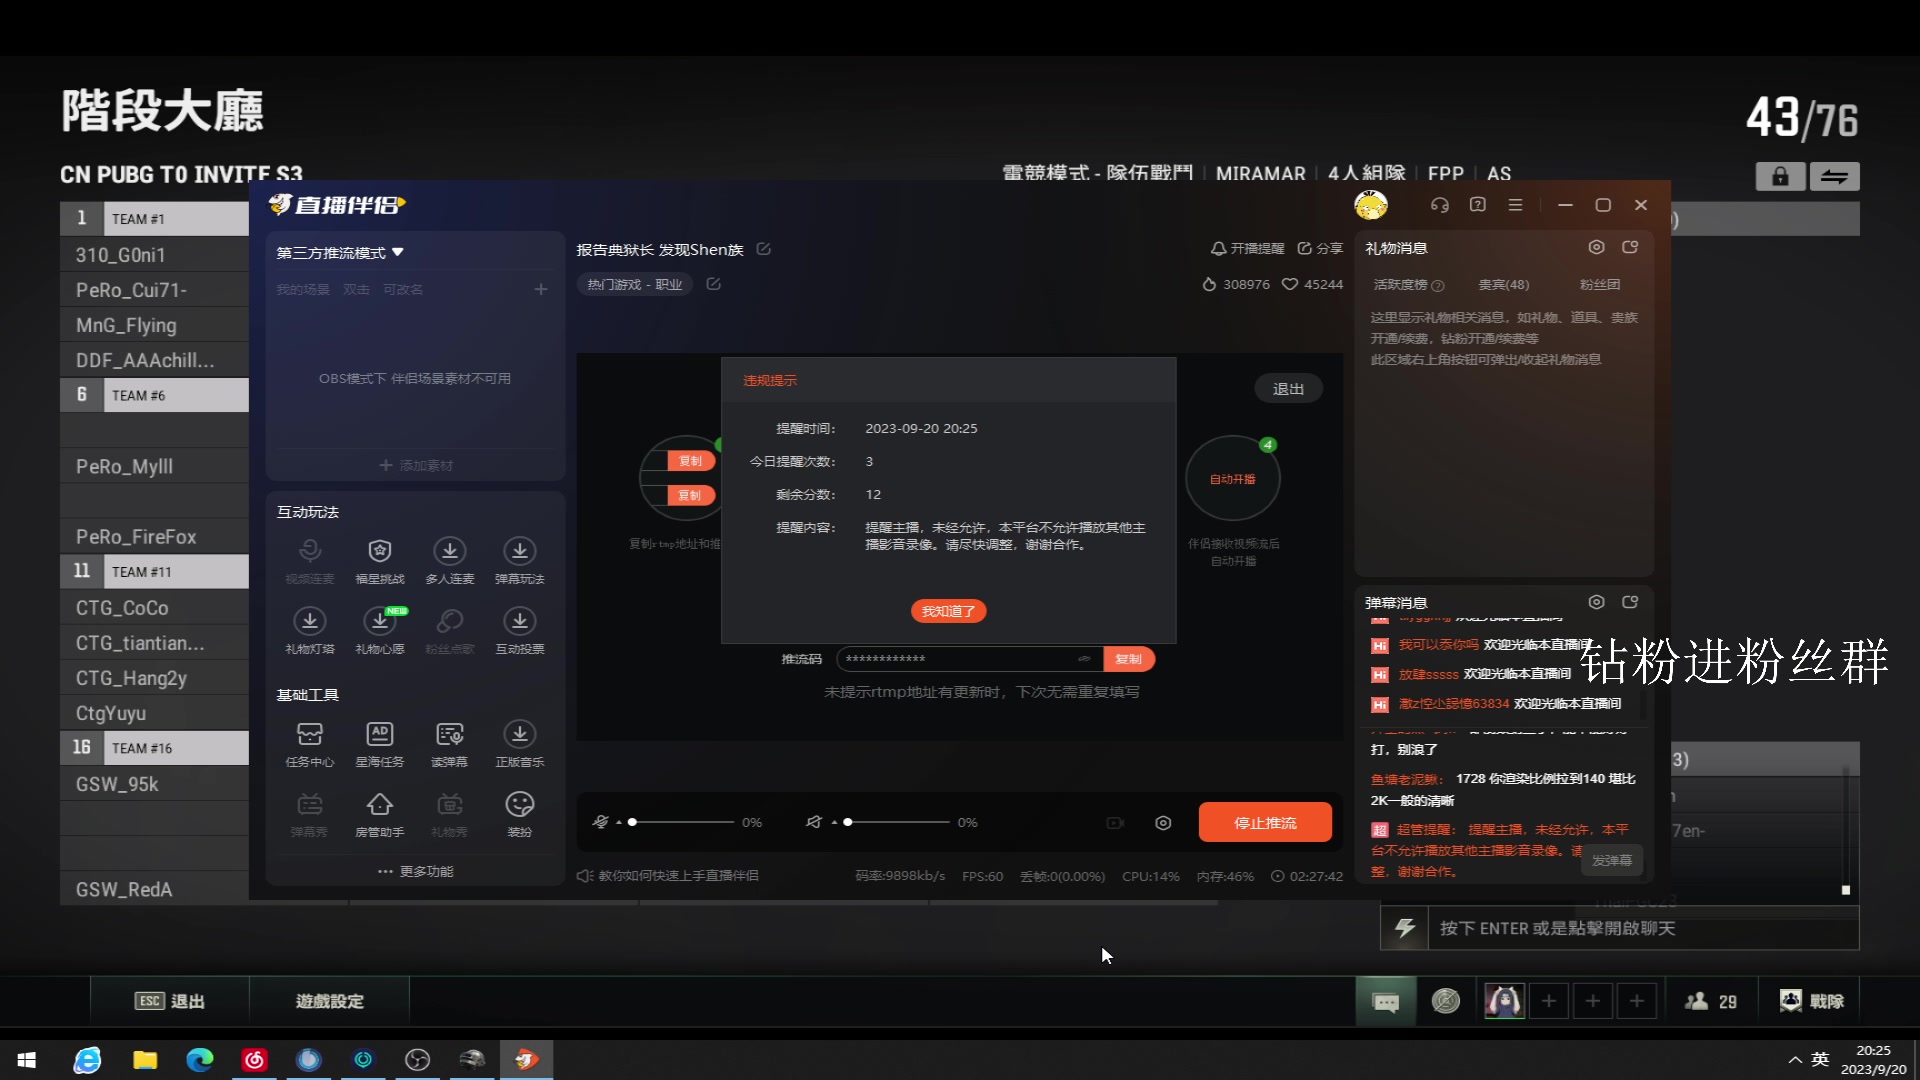Open 弹幕消息 panel settings icon
The width and height of the screenshot is (1920, 1080).
(1597, 602)
